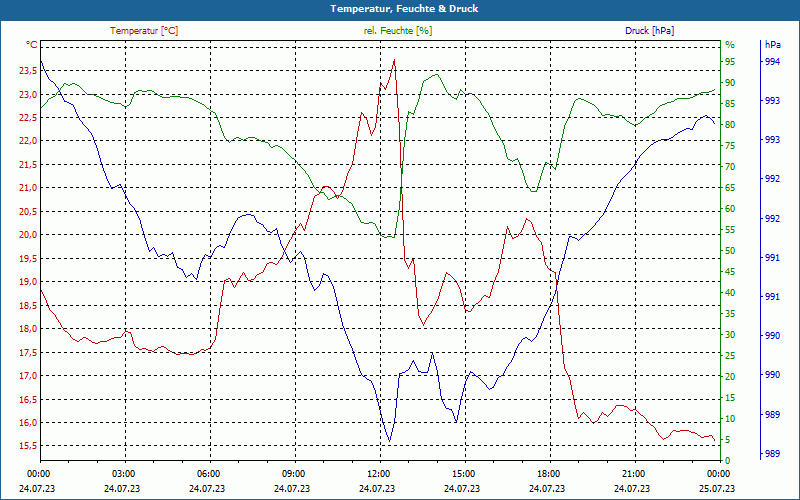Click the '03:00' time axis label
This screenshot has height=500, width=800.
point(122,474)
